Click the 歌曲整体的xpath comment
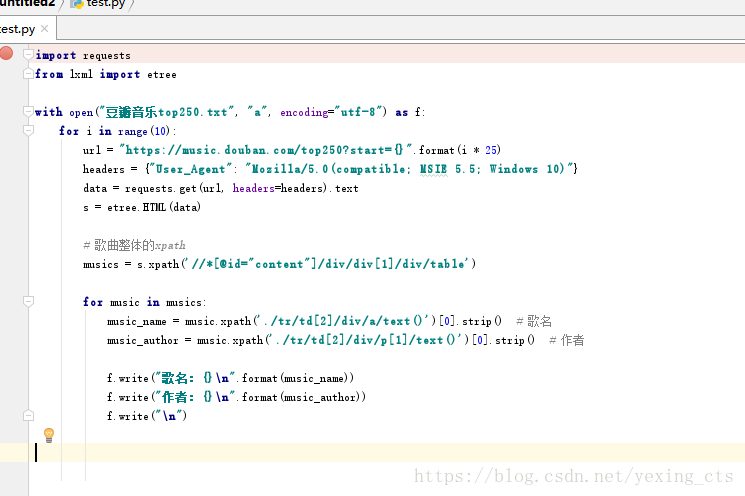 tap(134, 245)
